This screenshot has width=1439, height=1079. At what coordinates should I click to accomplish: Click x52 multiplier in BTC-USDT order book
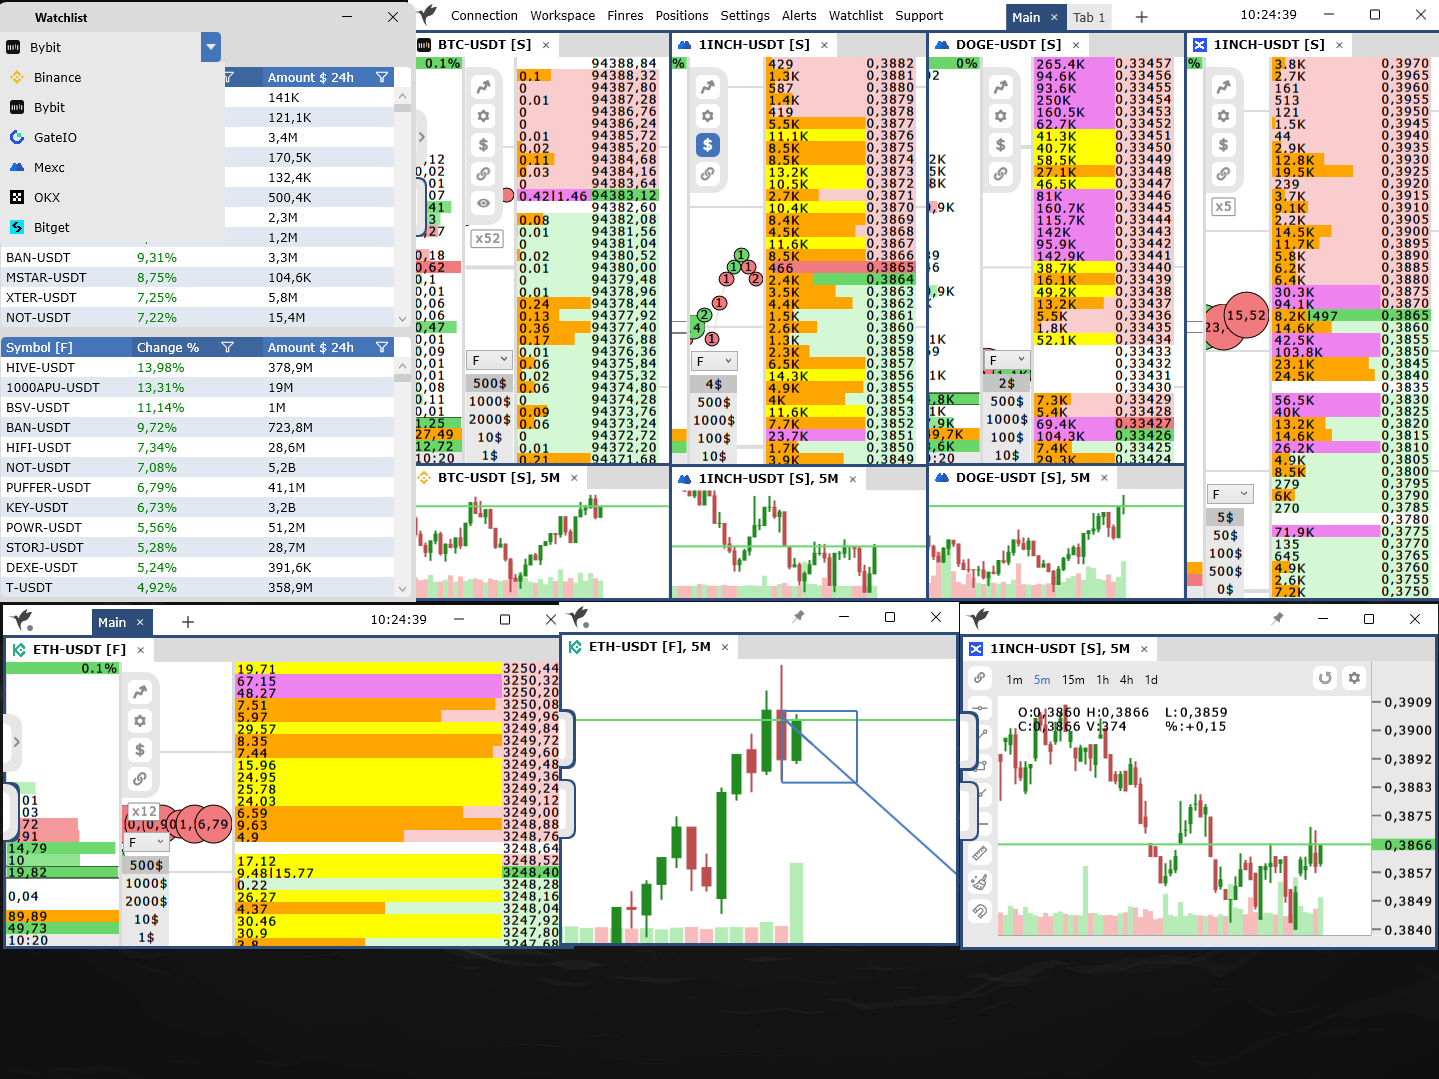488,238
